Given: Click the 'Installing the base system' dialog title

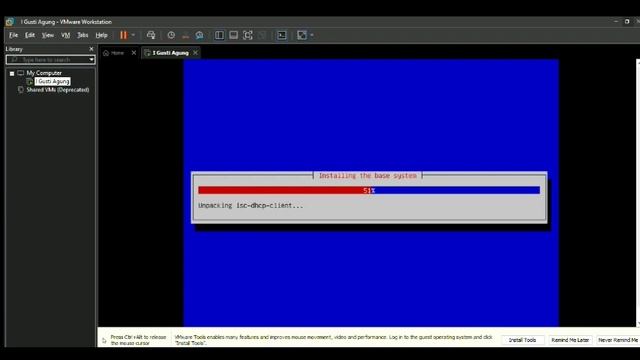Looking at the screenshot, I should tap(368, 176).
